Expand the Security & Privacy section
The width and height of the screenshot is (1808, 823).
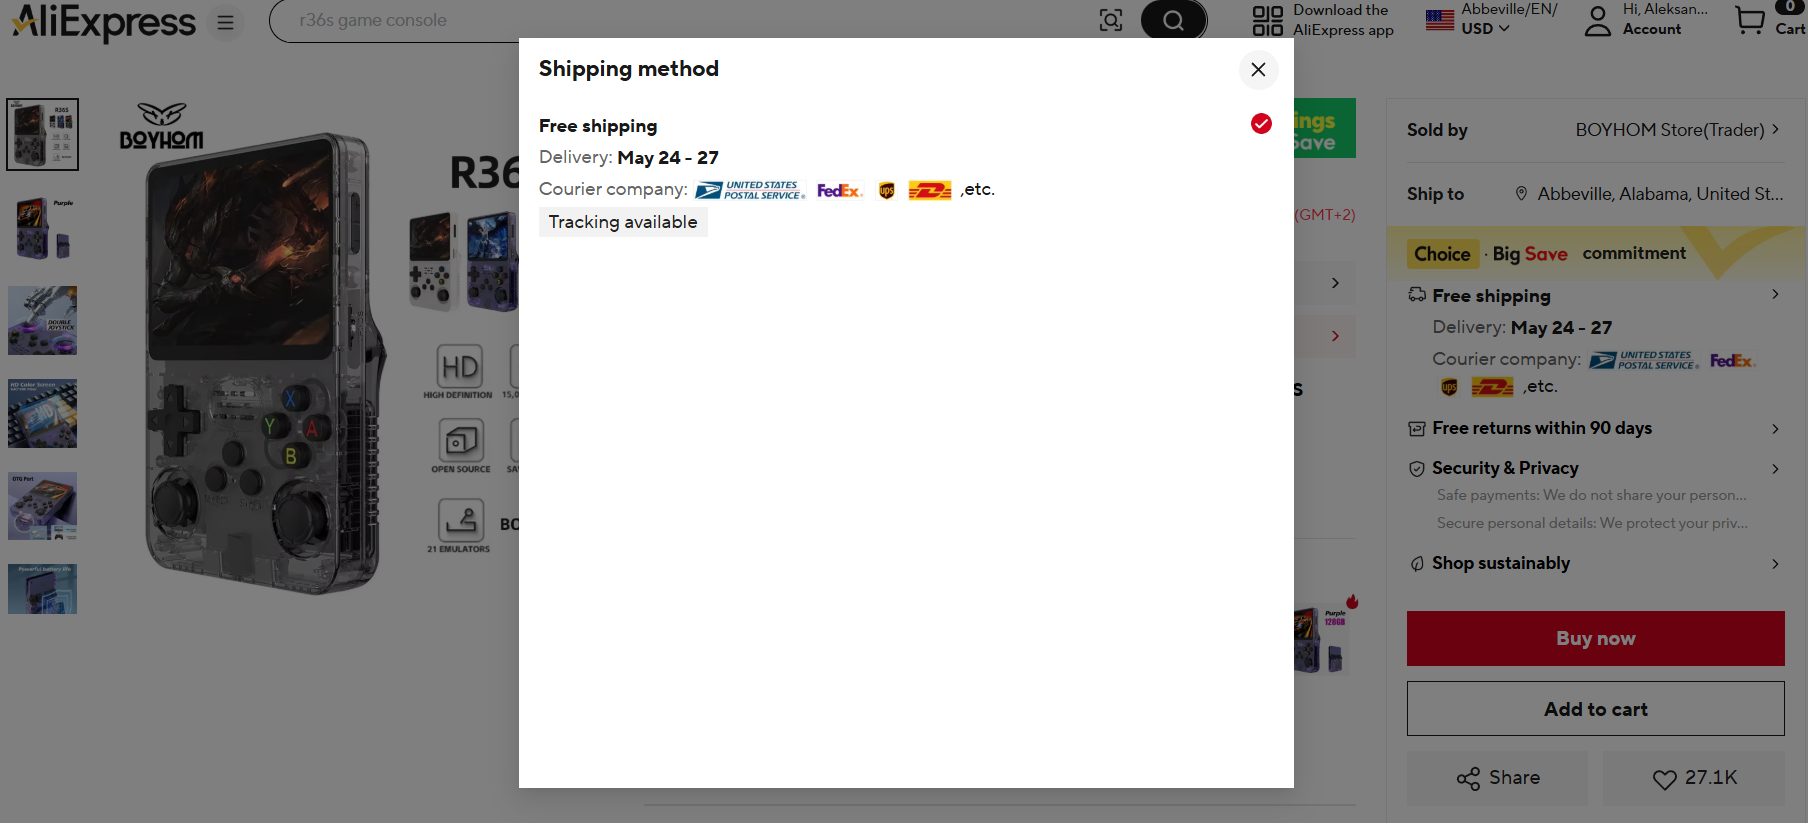tap(1595, 468)
